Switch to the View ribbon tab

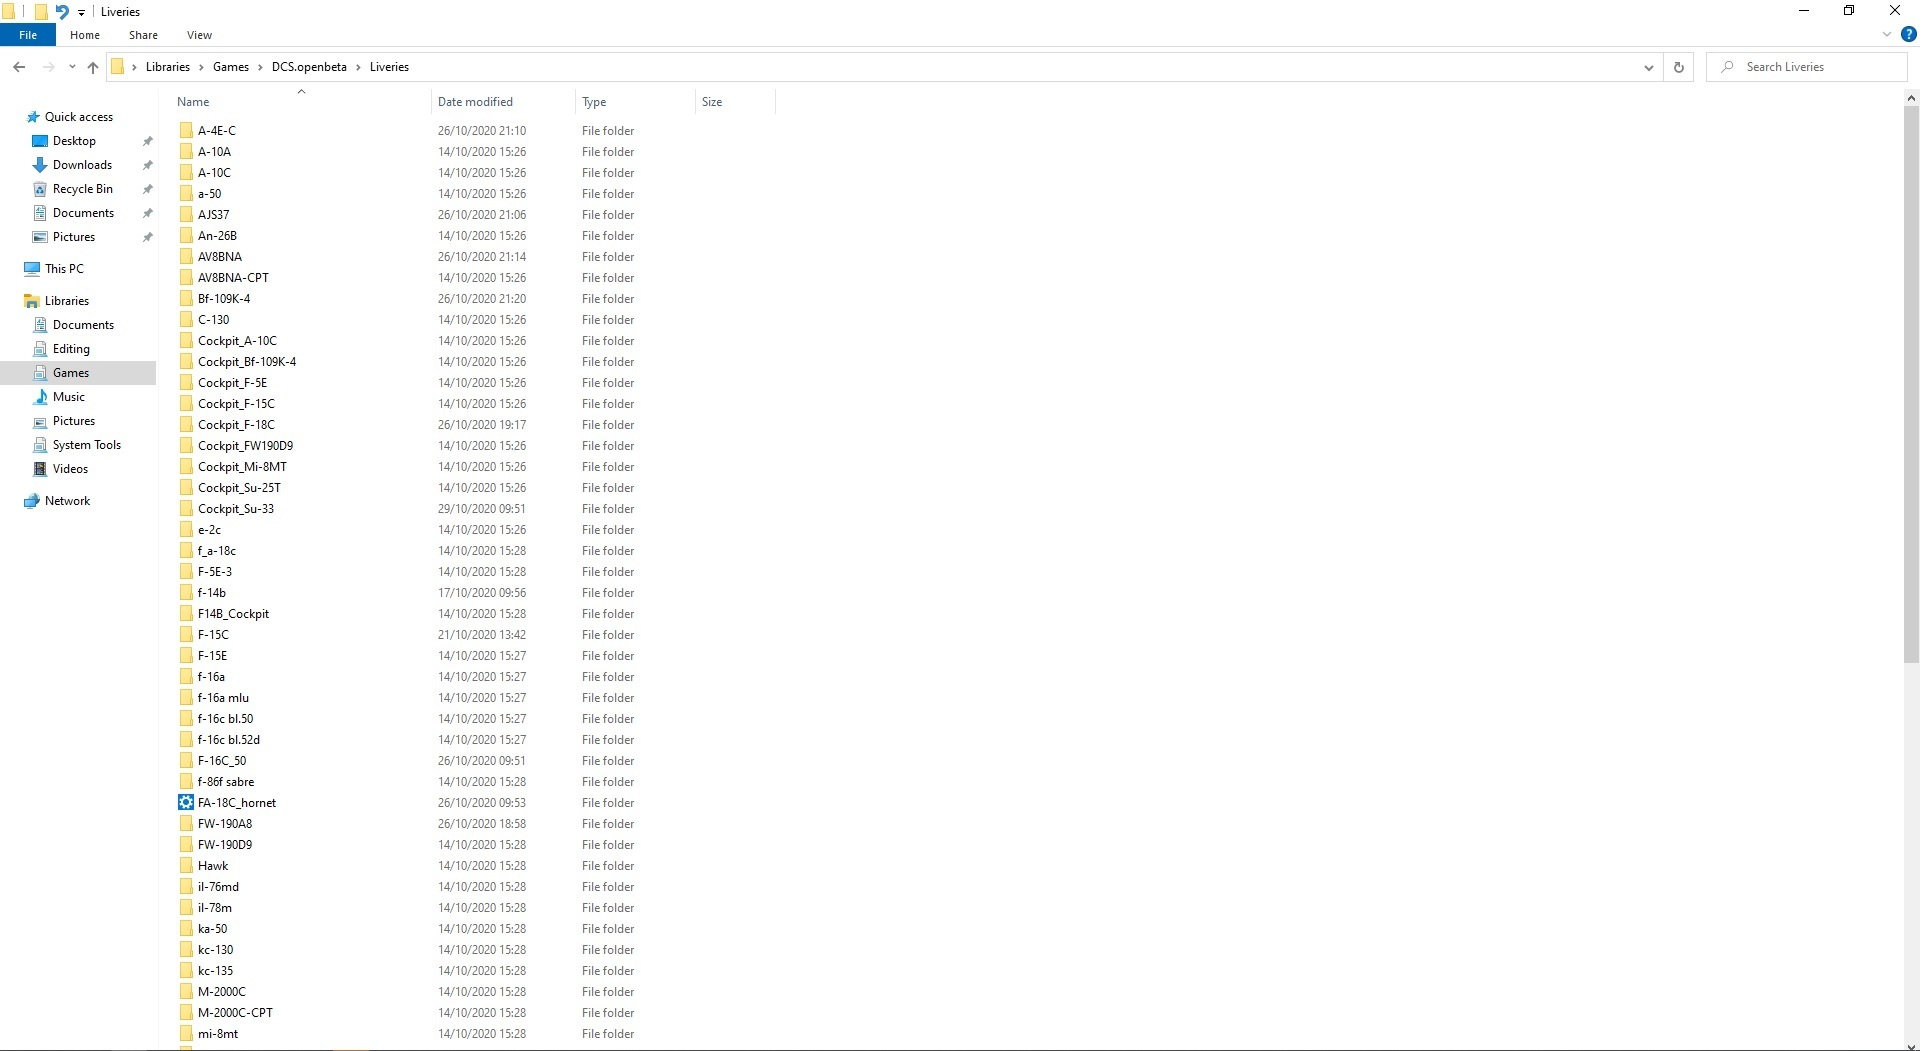(199, 35)
